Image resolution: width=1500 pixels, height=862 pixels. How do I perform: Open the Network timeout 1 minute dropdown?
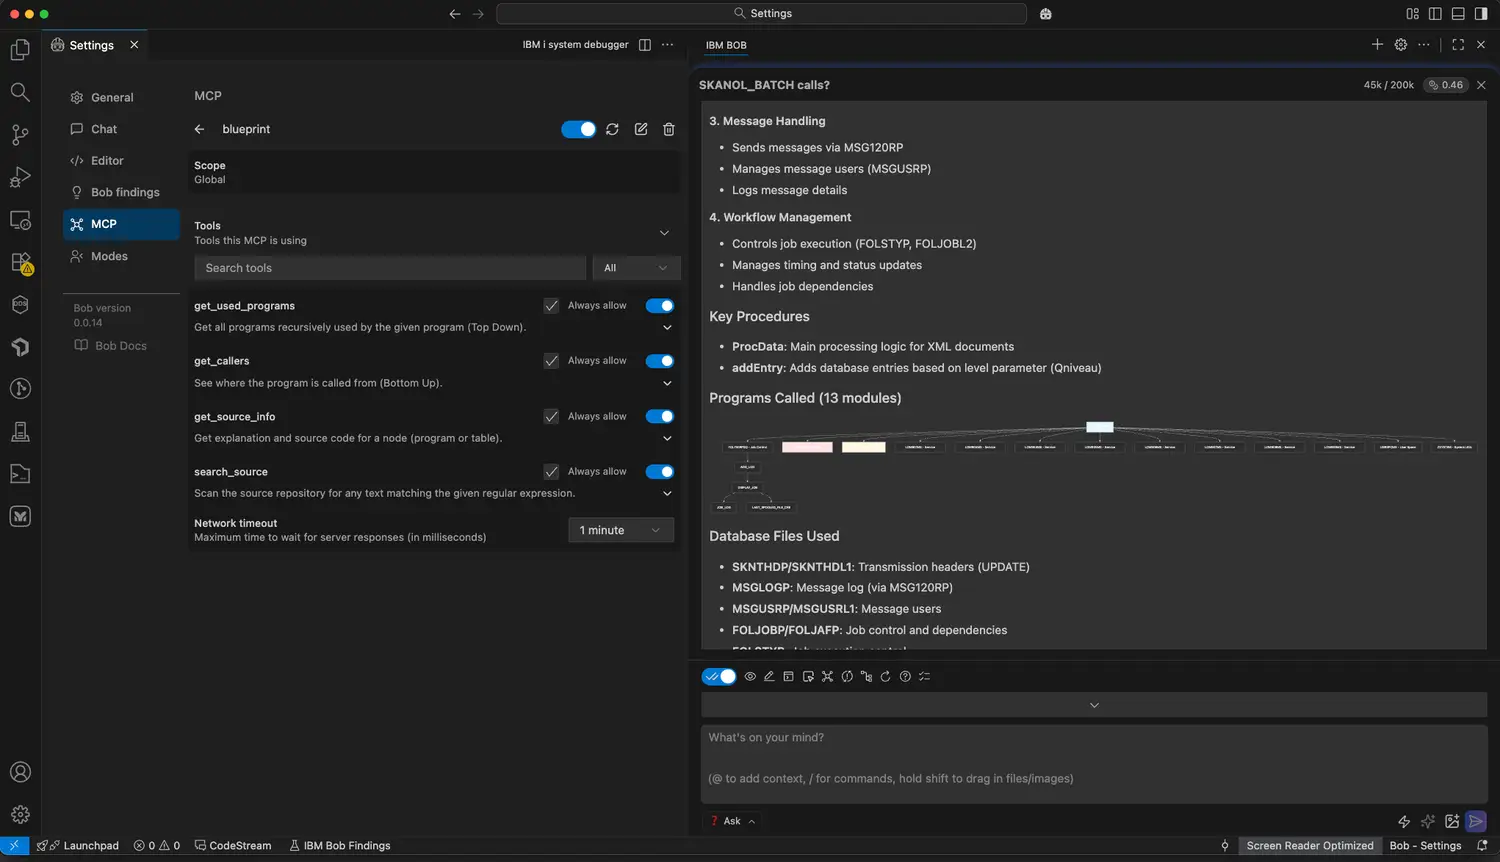pyautogui.click(x=621, y=530)
